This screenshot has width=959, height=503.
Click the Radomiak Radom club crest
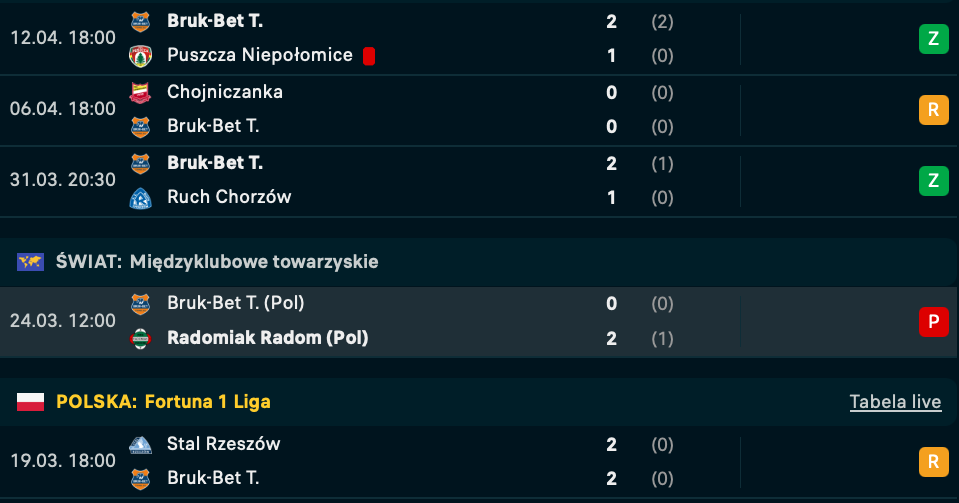click(x=140, y=339)
